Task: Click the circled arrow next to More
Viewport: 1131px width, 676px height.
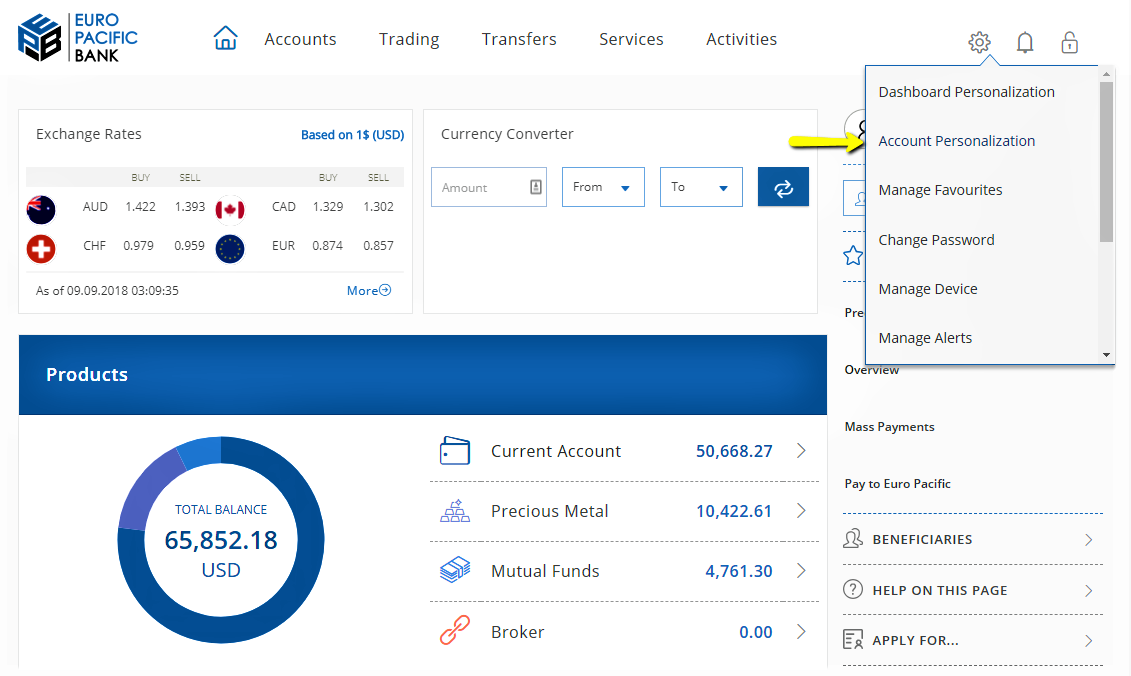Action: [385, 290]
